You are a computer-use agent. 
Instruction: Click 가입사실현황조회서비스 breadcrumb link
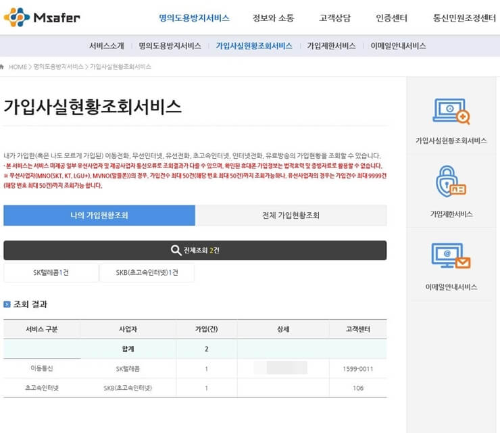pos(120,67)
